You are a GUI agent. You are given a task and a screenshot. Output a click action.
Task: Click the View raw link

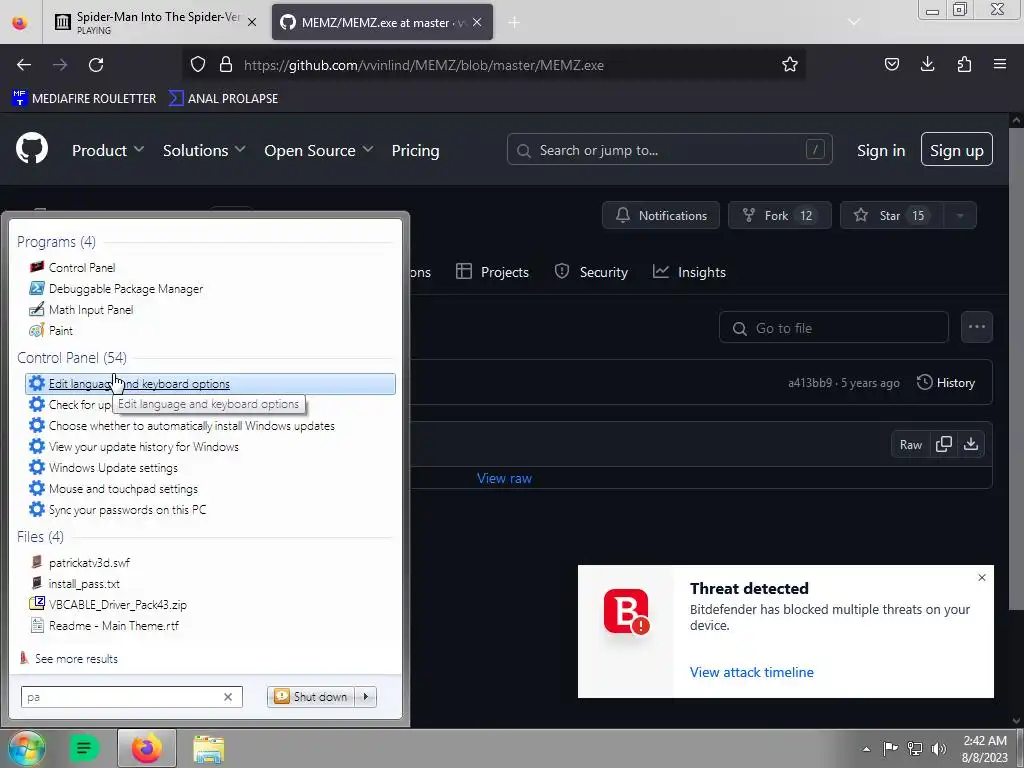(504, 478)
